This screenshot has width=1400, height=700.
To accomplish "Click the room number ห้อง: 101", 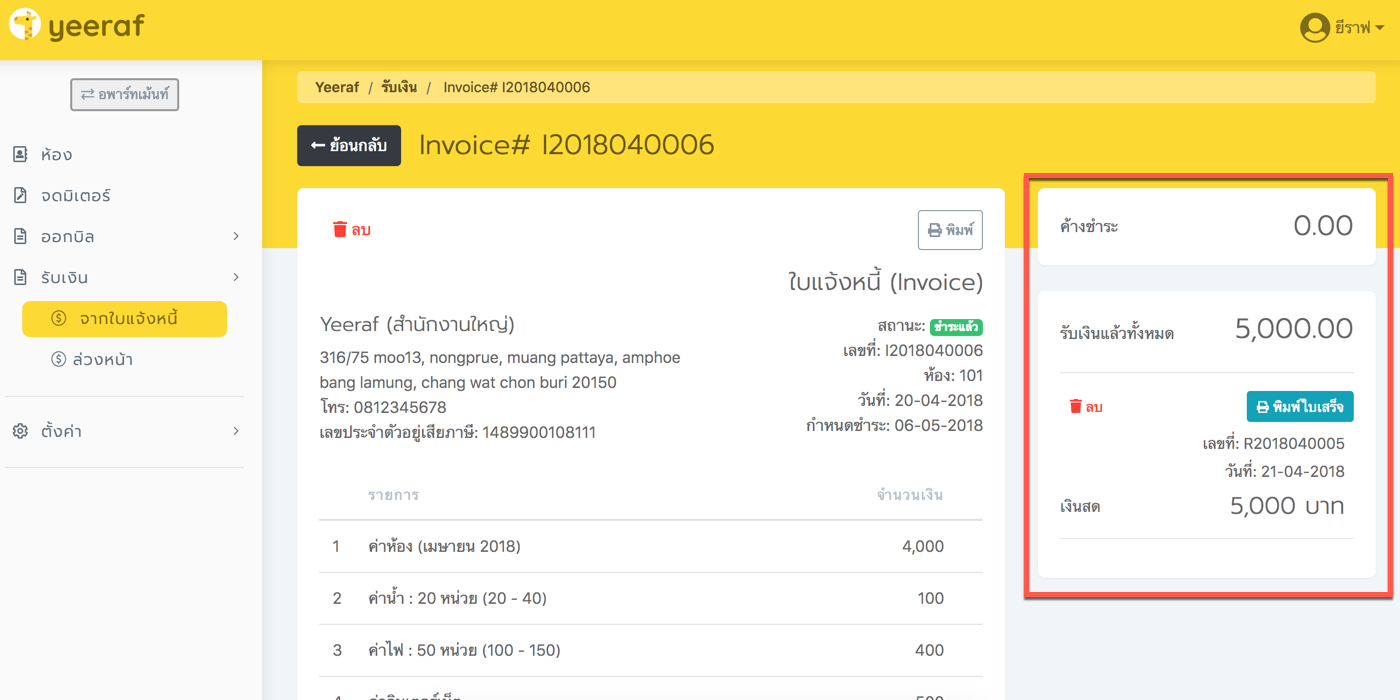I will click(x=954, y=375).
